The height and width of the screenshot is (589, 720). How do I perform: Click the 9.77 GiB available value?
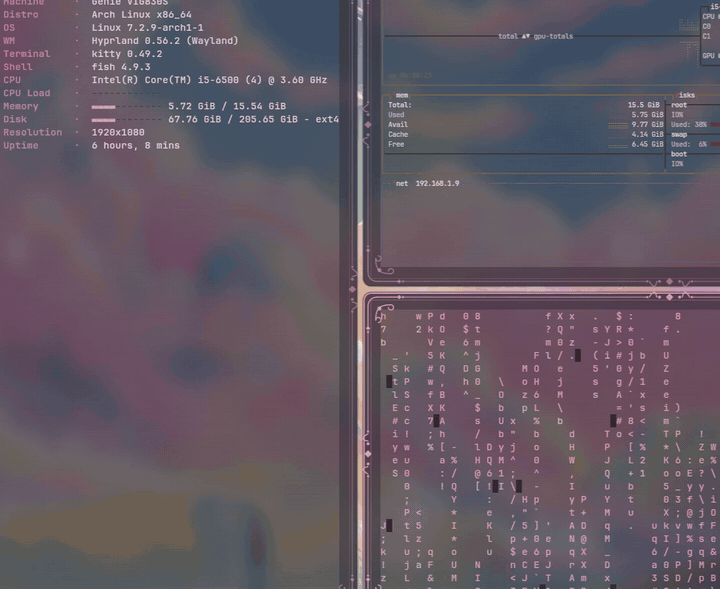[x=647, y=124]
